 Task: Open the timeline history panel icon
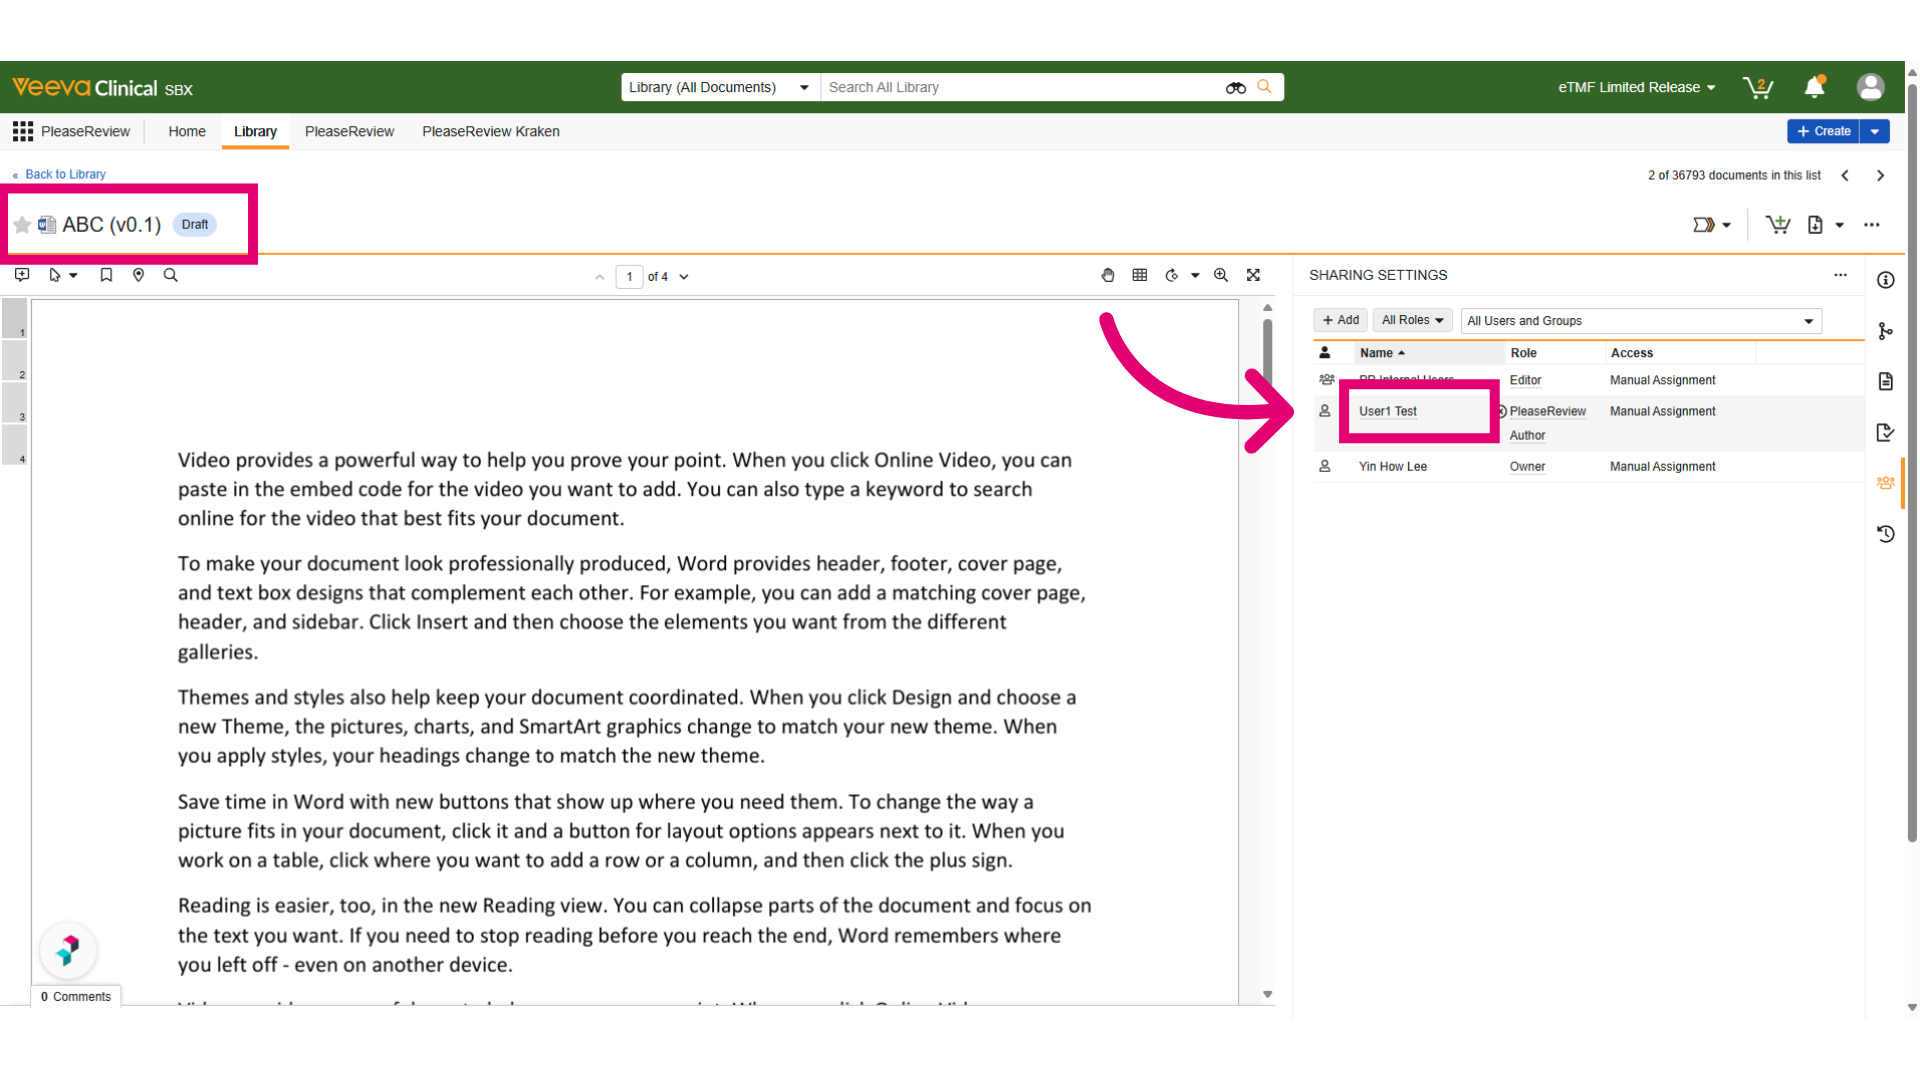pos(1886,534)
